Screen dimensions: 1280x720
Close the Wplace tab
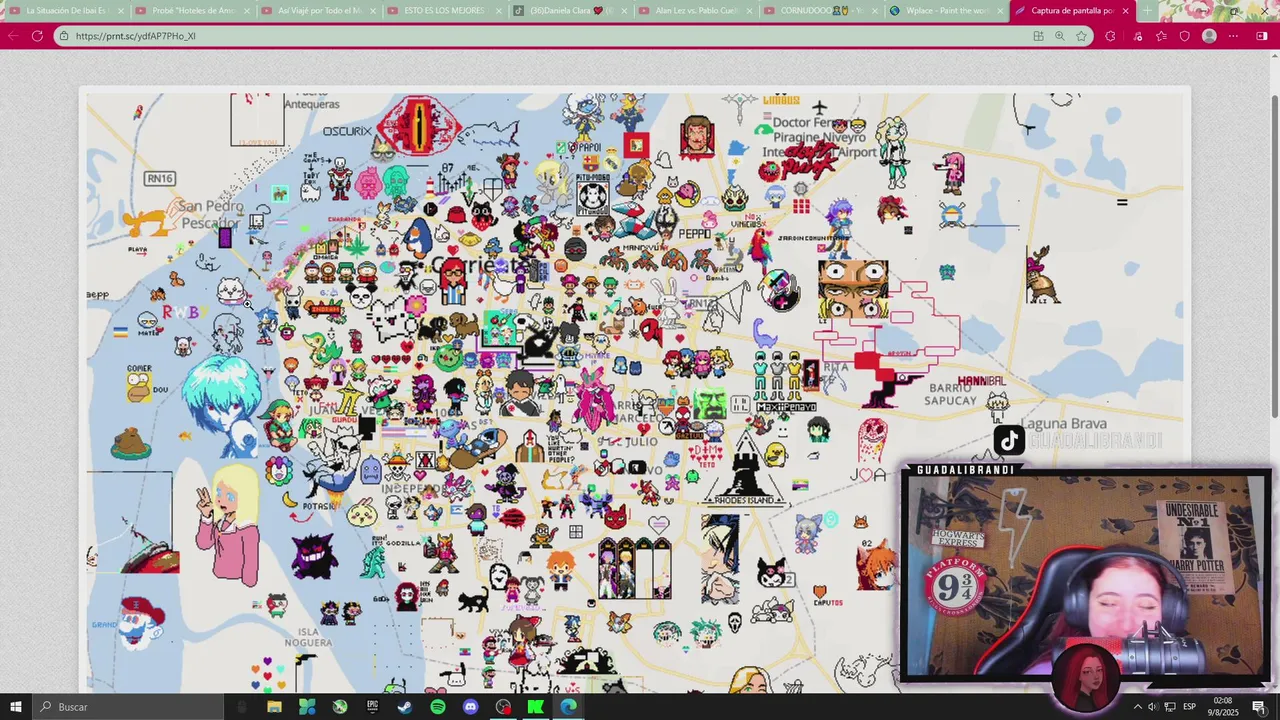click(1001, 11)
